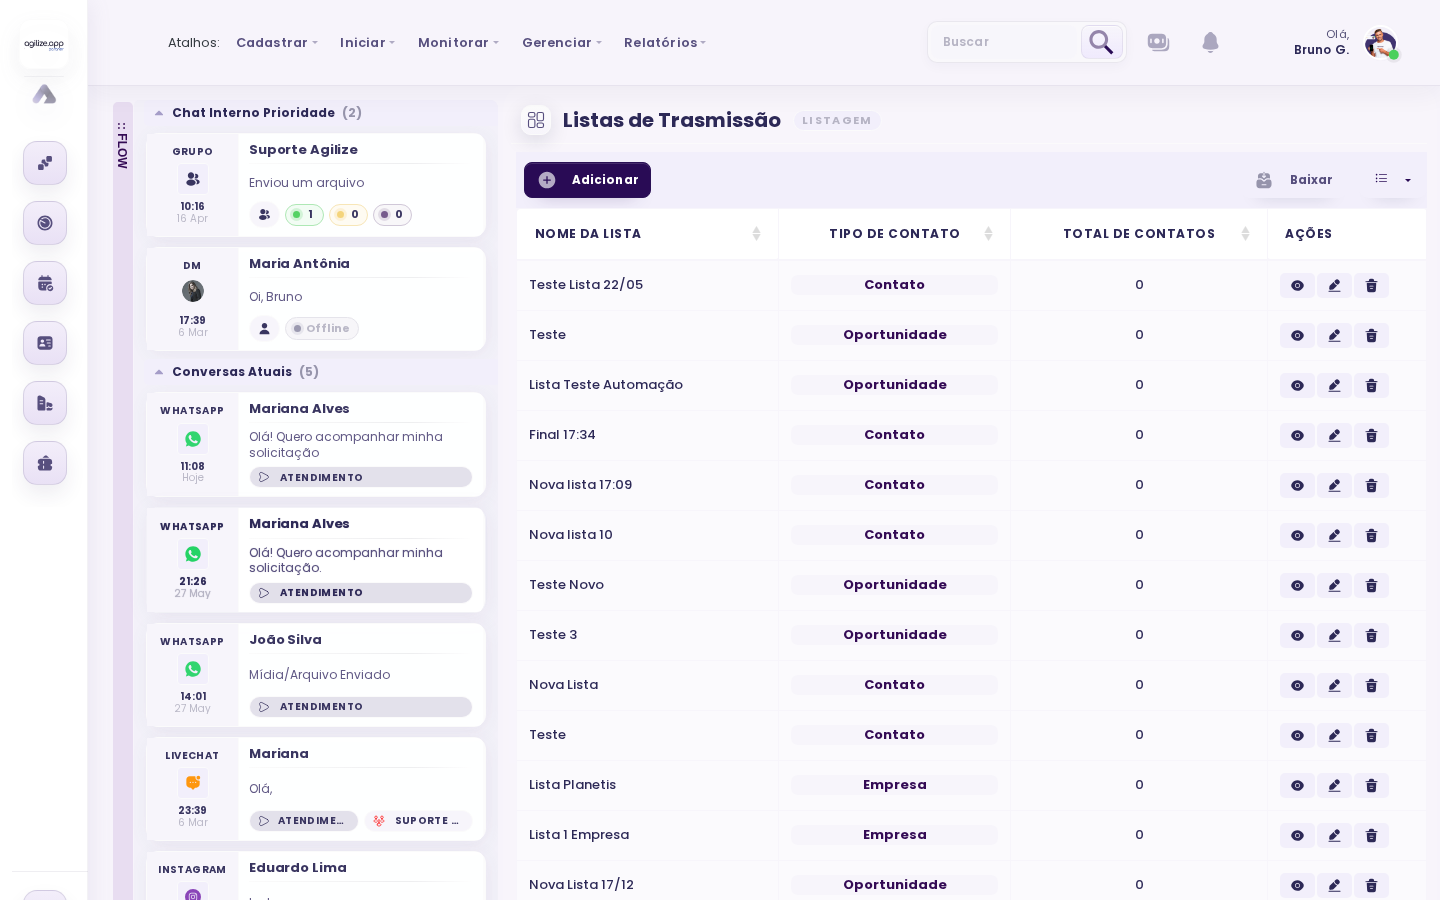Delete the Teste Lista 22/05 list
Screen dimensions: 1440x900
(x=1371, y=286)
